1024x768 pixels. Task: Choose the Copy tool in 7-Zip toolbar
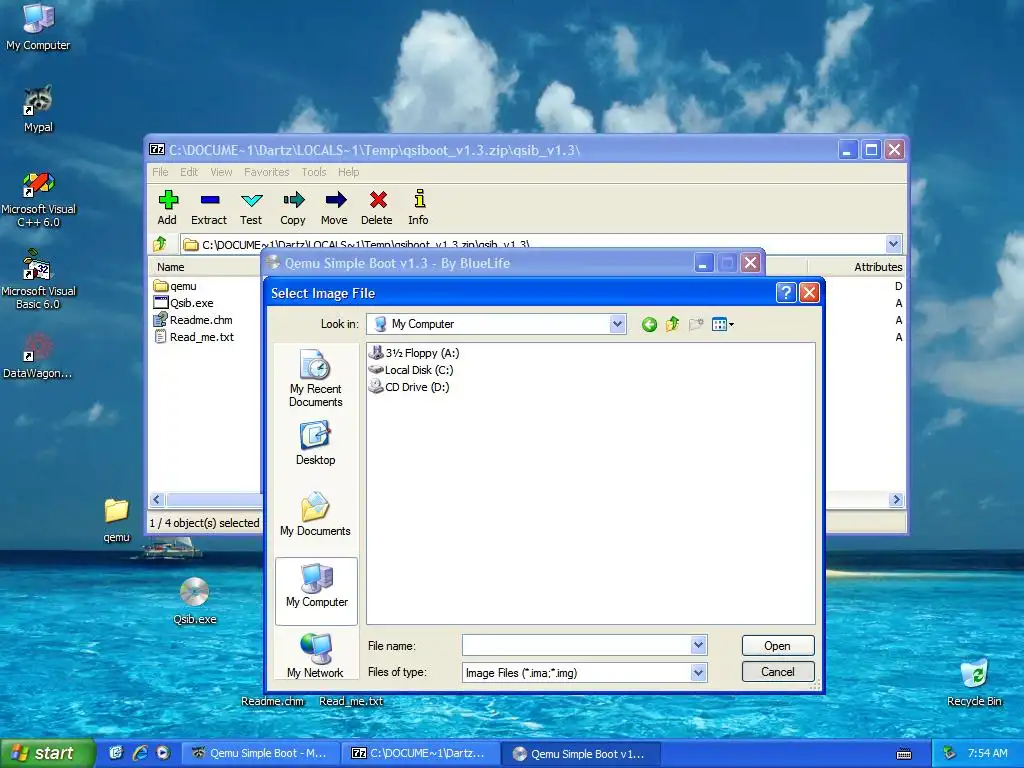point(293,207)
